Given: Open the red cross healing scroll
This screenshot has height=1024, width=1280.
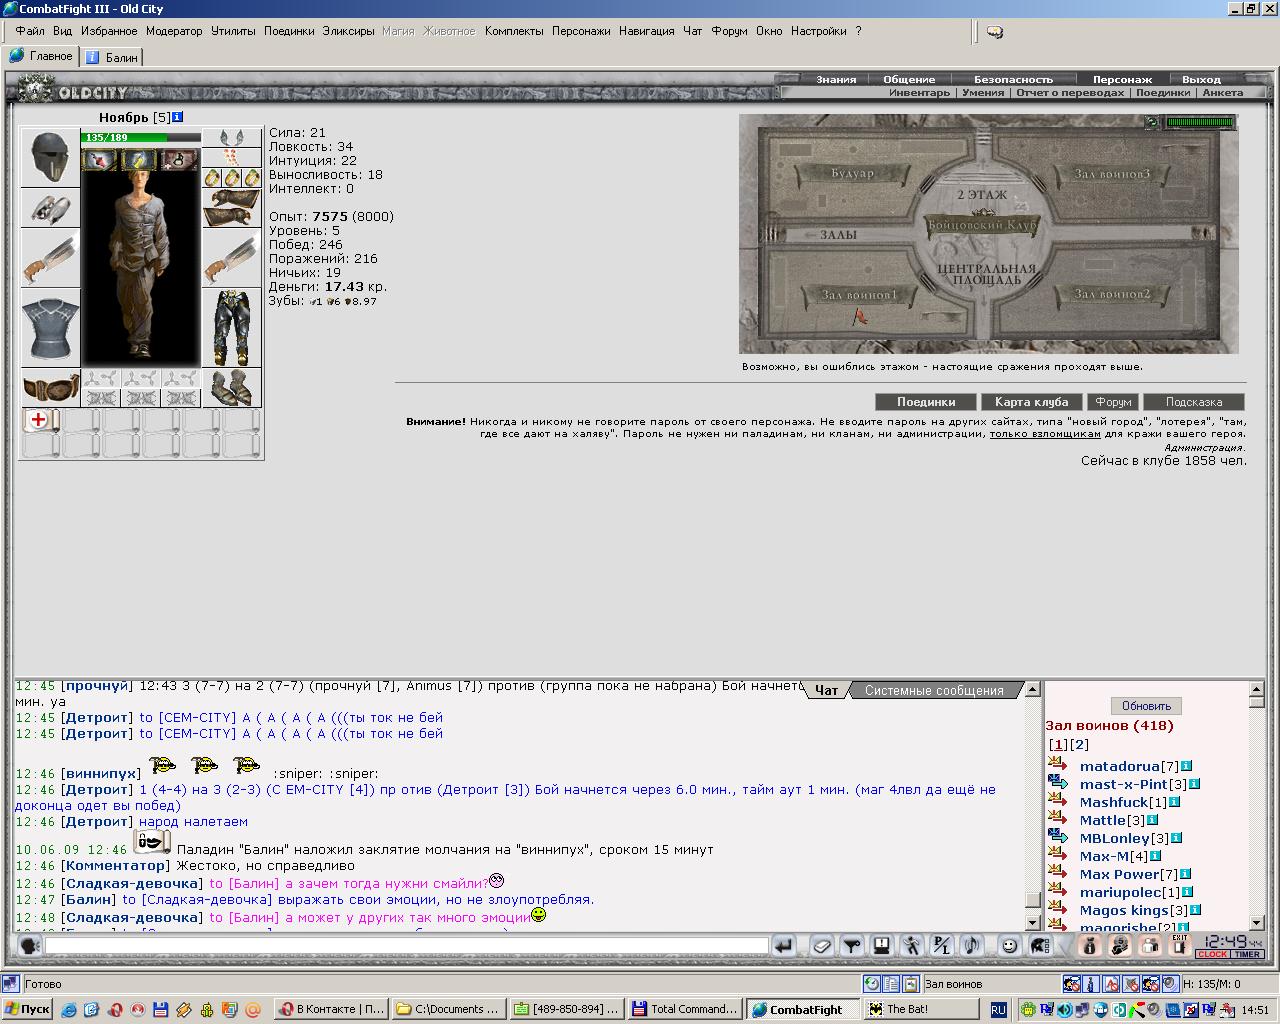Looking at the screenshot, I should click(40, 420).
